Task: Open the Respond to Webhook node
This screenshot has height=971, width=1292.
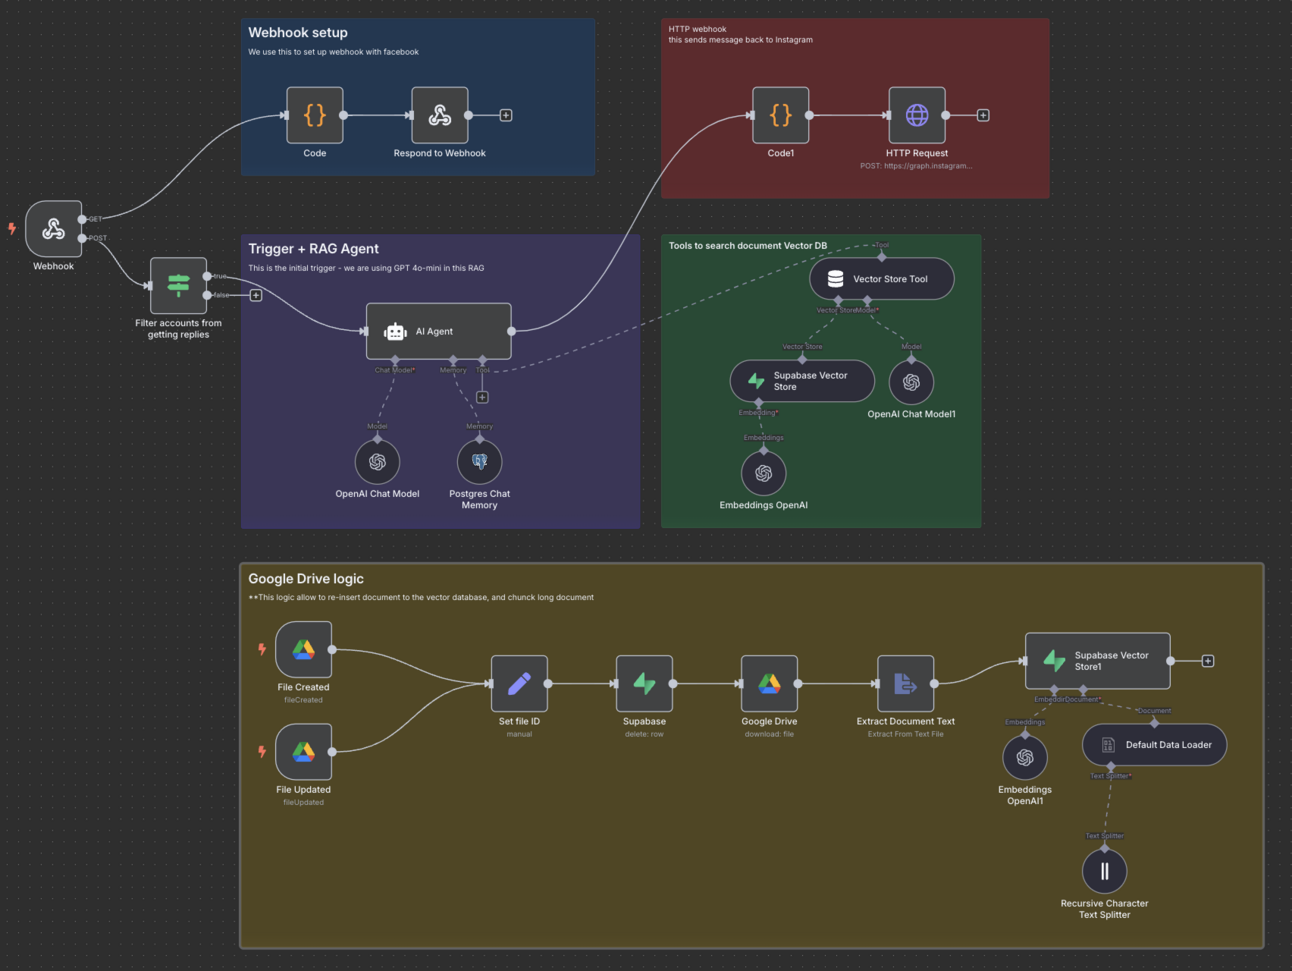Action: point(440,114)
